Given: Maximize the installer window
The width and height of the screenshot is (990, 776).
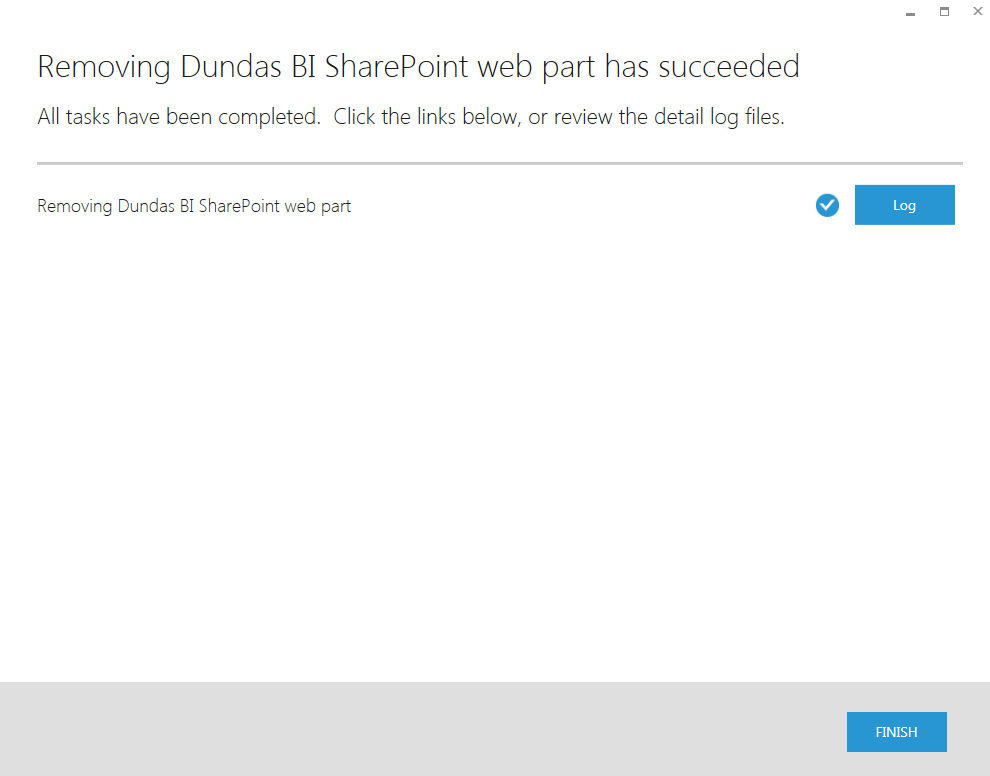Looking at the screenshot, I should [945, 11].
